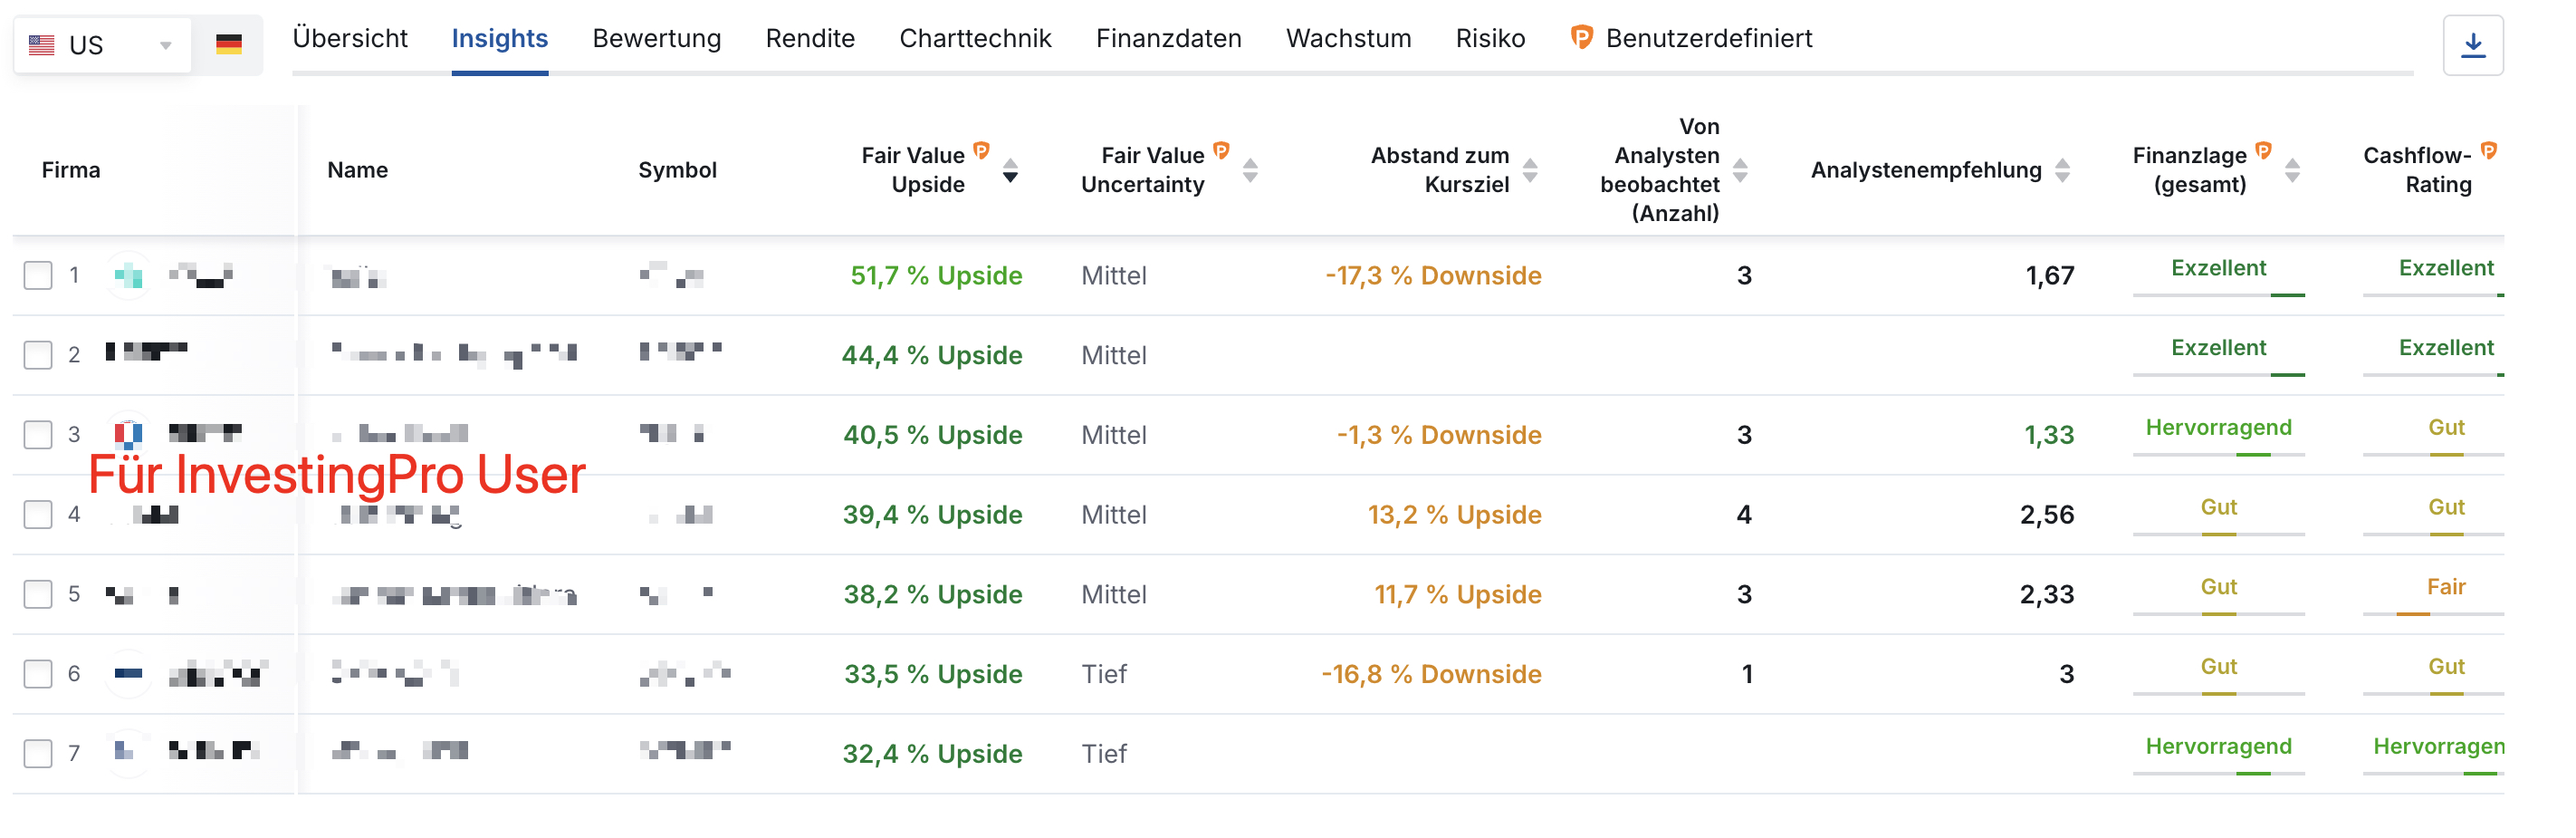Click the Für InvestingPro User overlay text
The width and height of the screenshot is (2576, 838).
337,475
